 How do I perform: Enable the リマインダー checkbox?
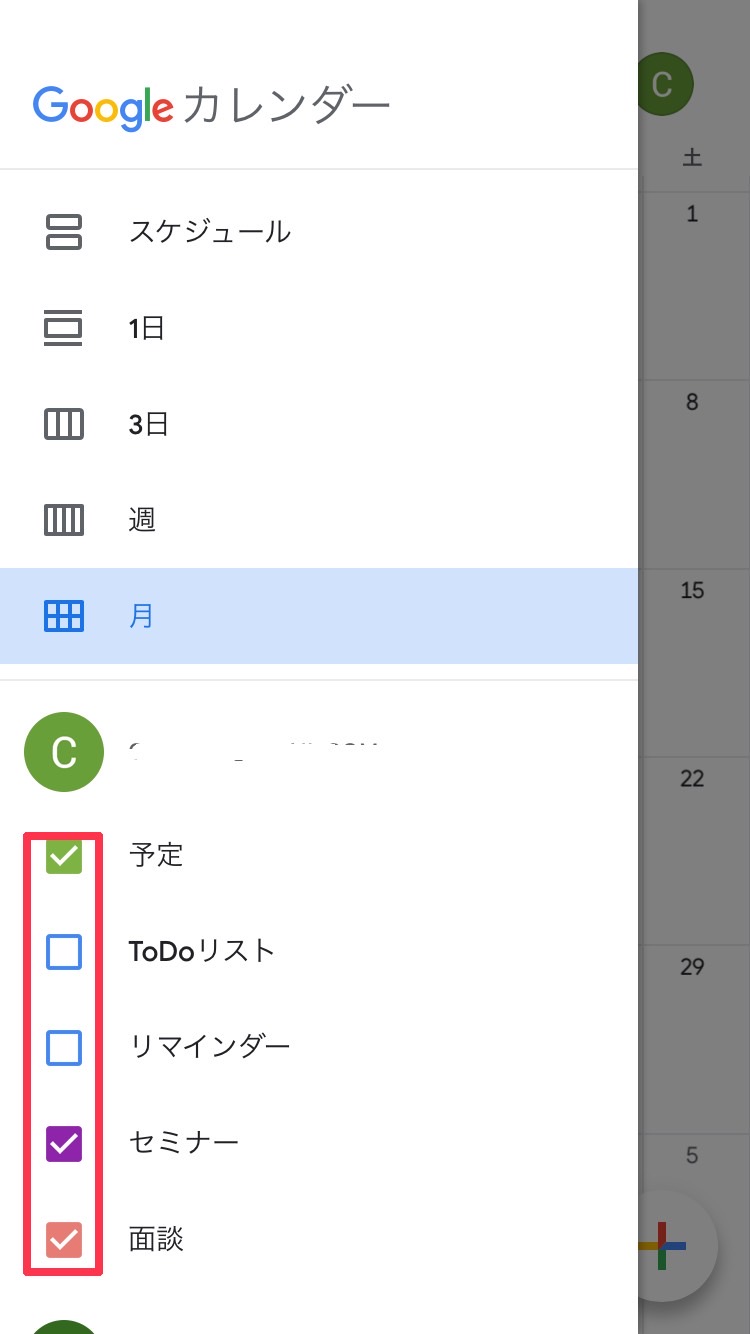64,1047
